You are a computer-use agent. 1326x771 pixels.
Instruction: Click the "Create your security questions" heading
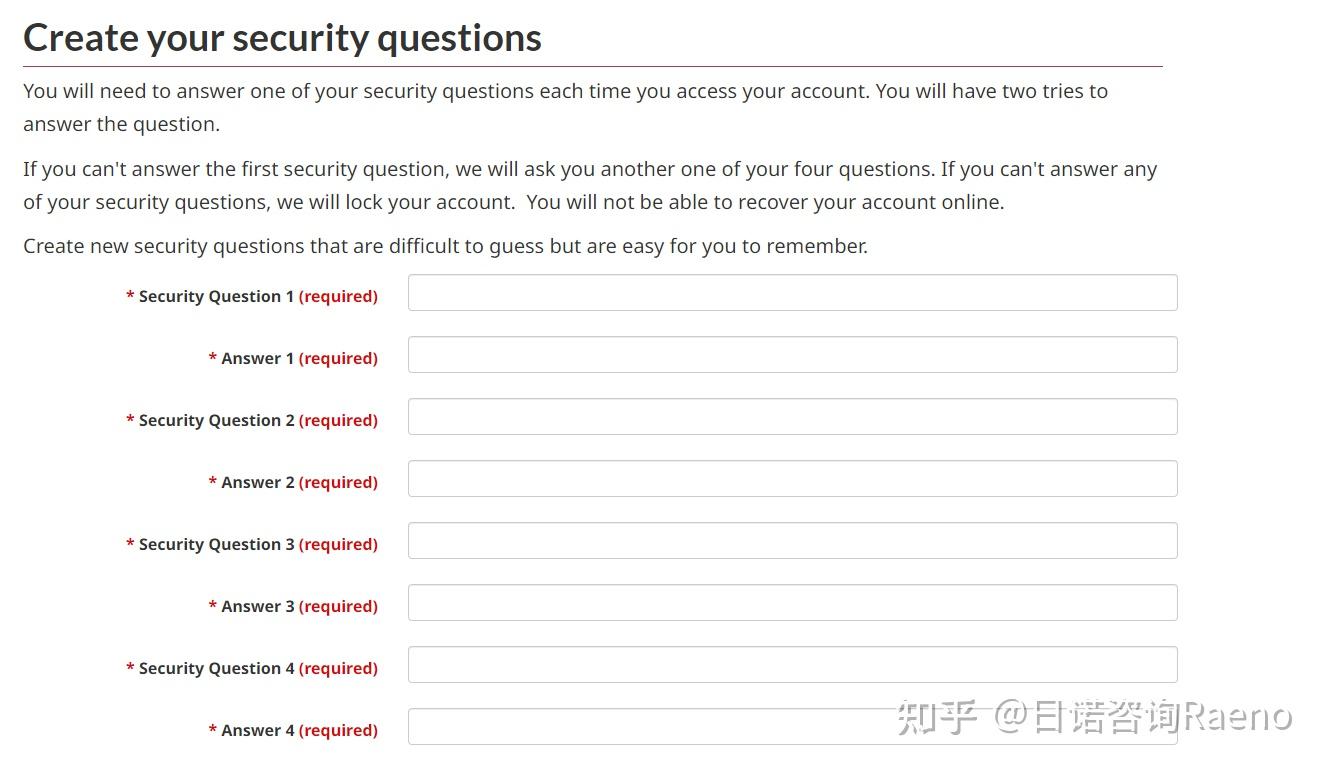click(x=282, y=38)
